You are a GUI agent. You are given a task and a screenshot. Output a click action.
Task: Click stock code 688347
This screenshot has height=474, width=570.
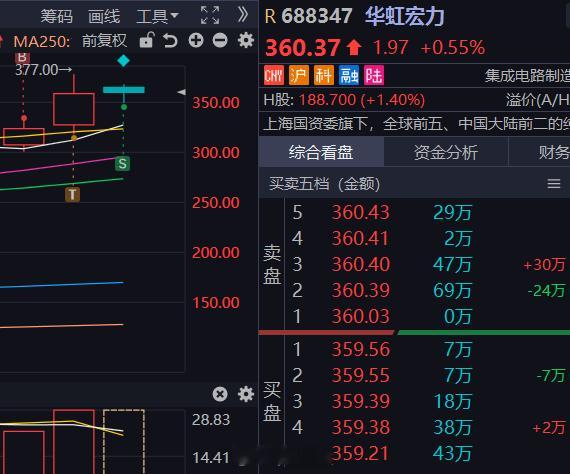[317, 16]
